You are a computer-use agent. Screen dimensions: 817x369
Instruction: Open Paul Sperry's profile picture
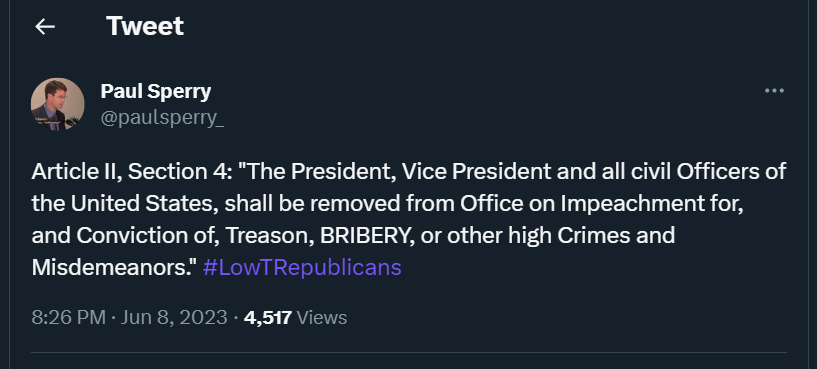(x=57, y=104)
